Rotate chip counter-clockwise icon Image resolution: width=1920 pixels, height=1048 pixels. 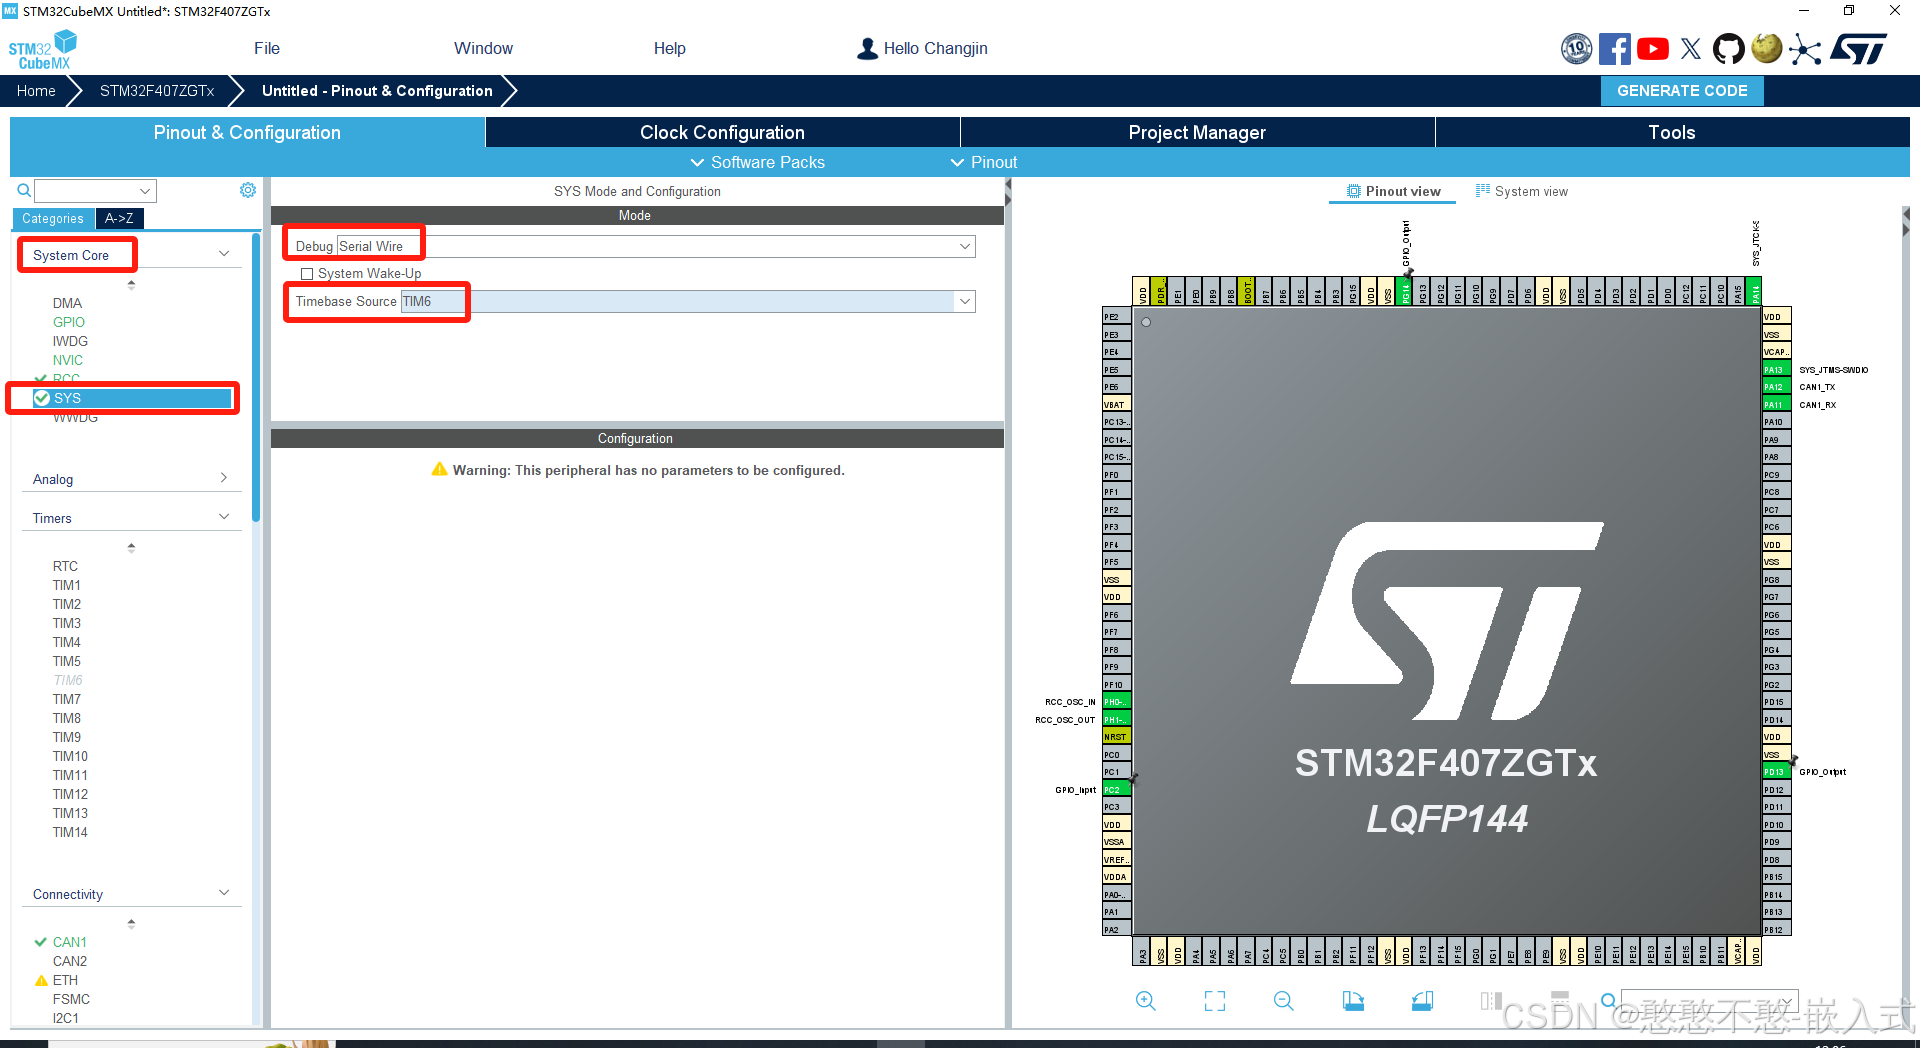[x=1422, y=1001]
